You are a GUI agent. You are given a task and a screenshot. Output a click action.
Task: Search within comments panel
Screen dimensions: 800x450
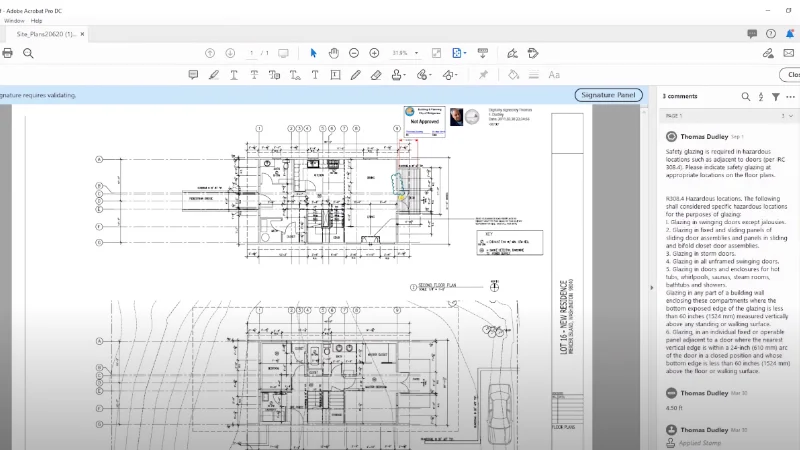[746, 96]
